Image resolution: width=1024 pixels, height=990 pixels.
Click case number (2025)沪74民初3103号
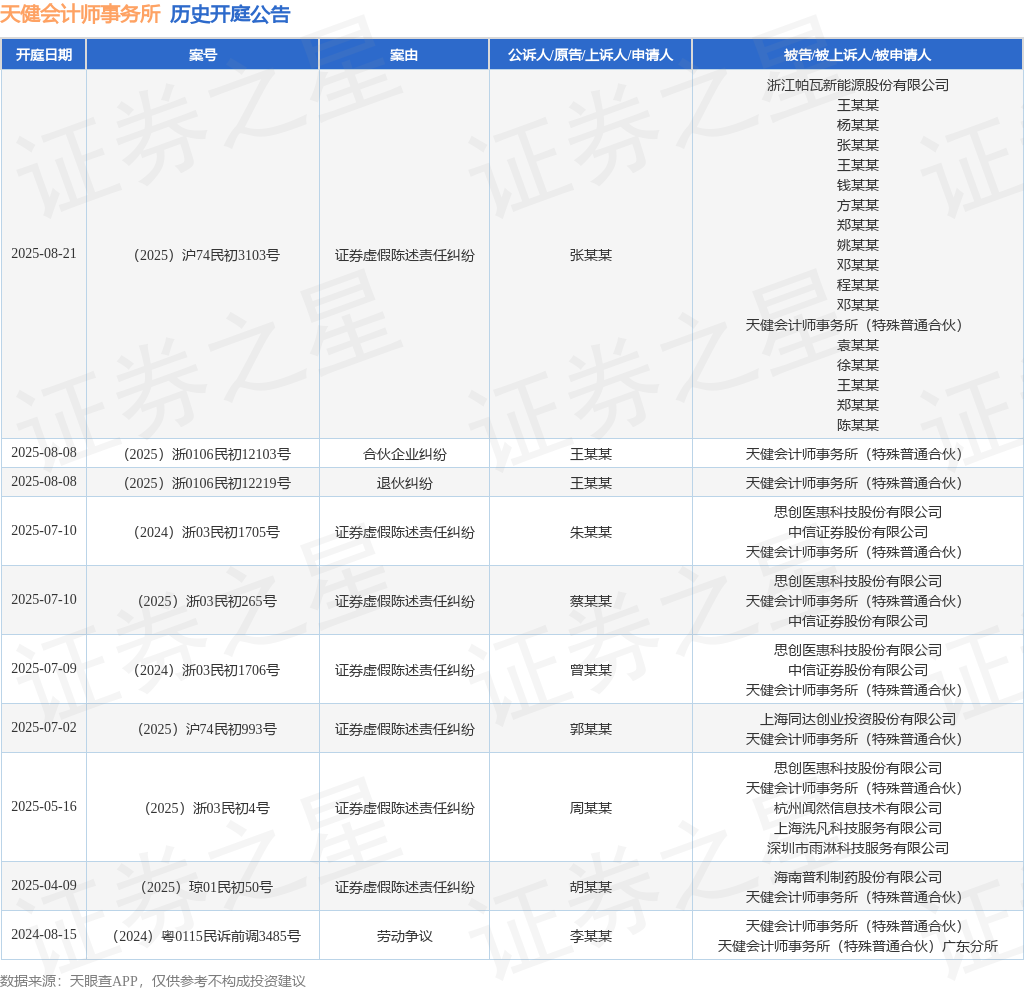click(206, 255)
